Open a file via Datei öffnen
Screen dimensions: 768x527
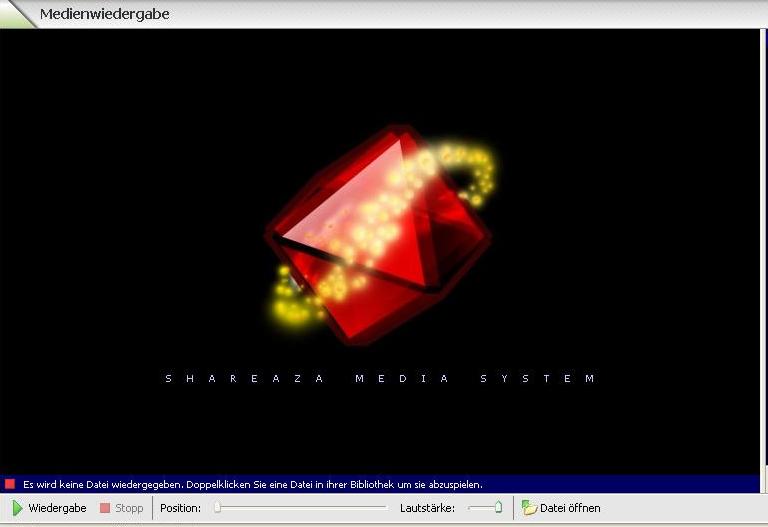point(561,508)
